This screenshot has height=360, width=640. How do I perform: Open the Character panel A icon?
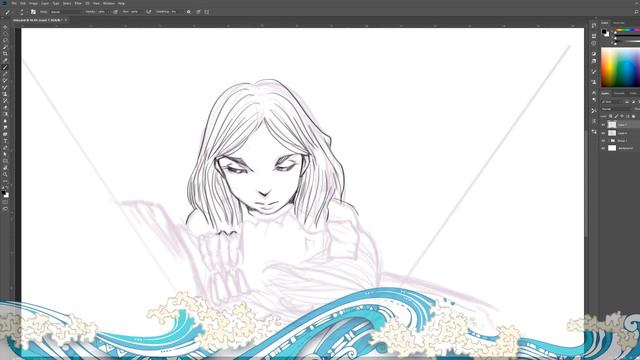[x=594, y=93]
